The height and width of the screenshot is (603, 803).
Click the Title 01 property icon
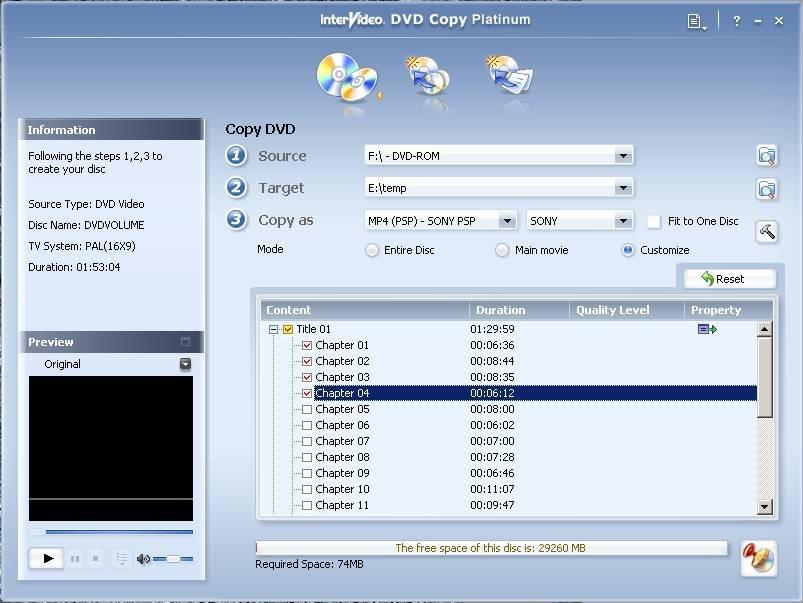pyautogui.click(x=707, y=329)
